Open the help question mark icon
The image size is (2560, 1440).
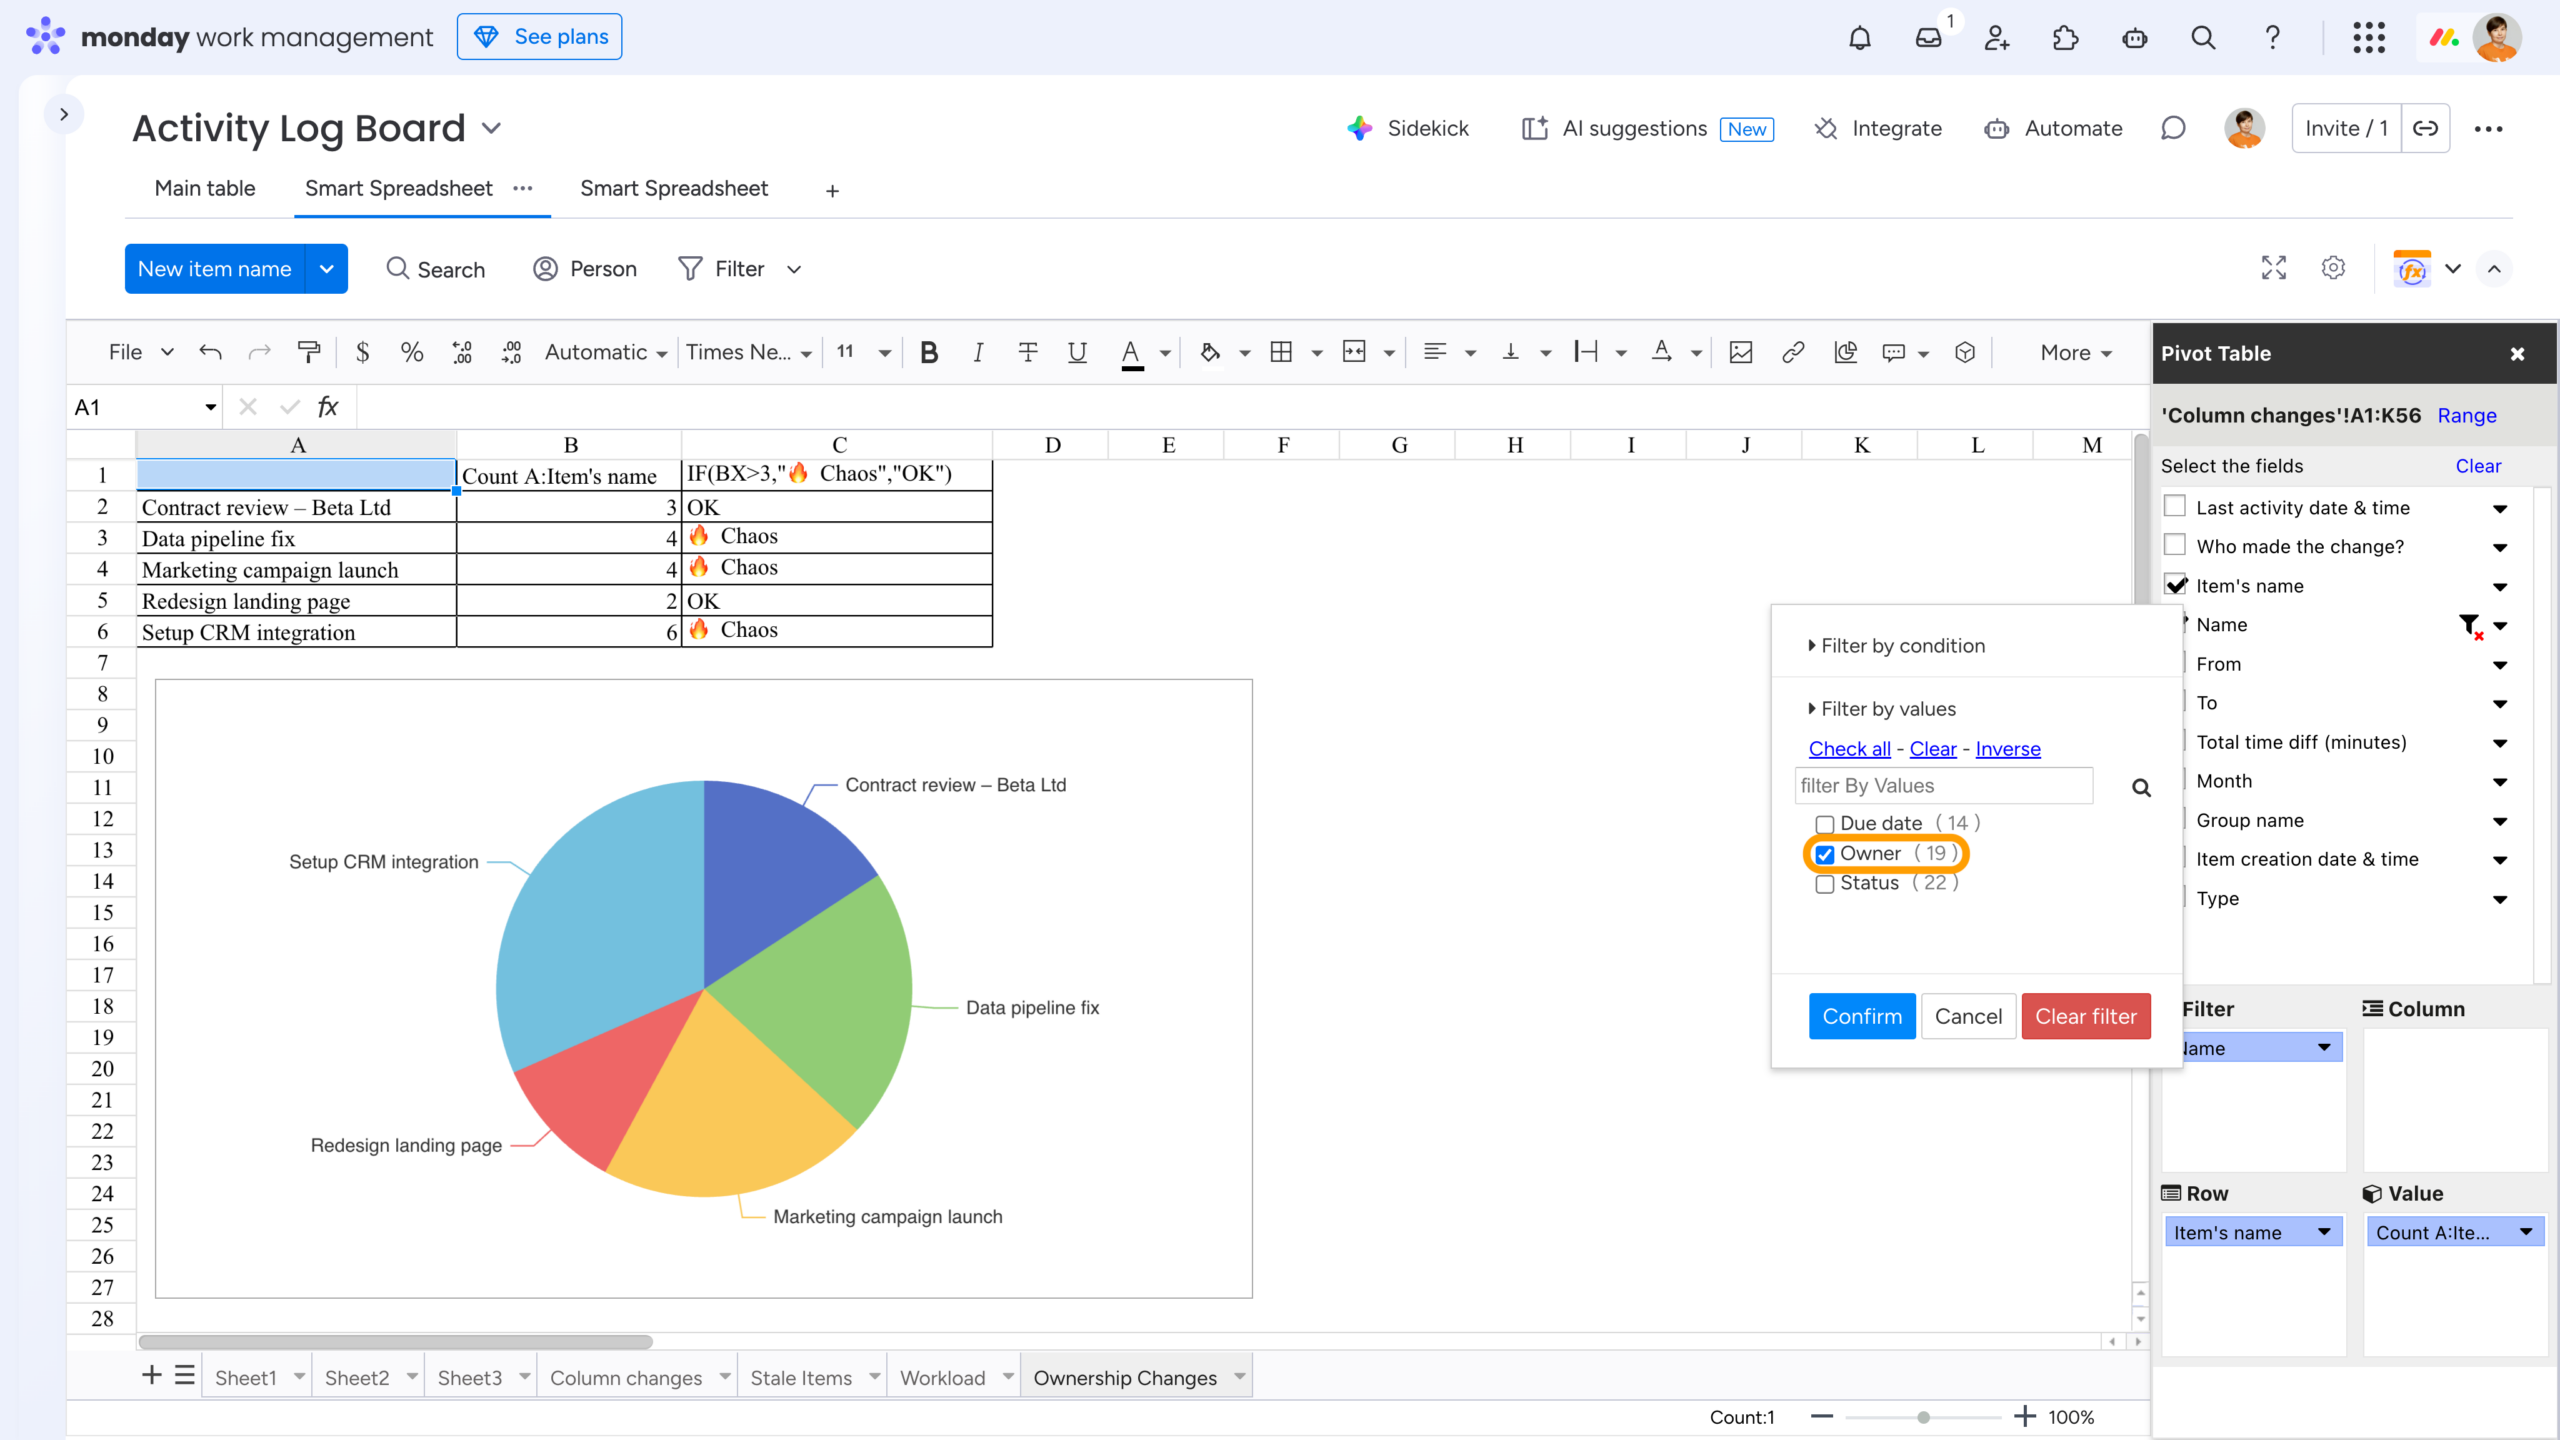pos(2272,38)
